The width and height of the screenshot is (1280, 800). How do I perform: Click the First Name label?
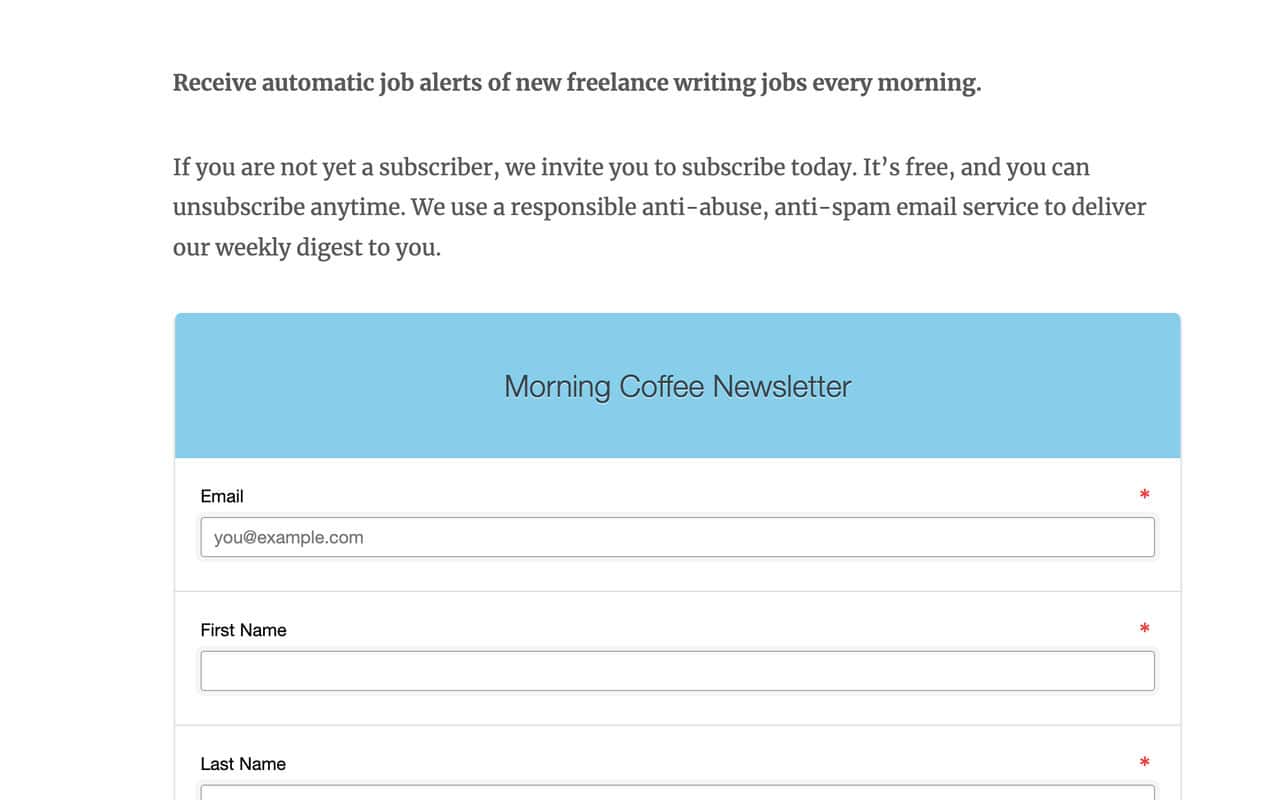click(243, 630)
